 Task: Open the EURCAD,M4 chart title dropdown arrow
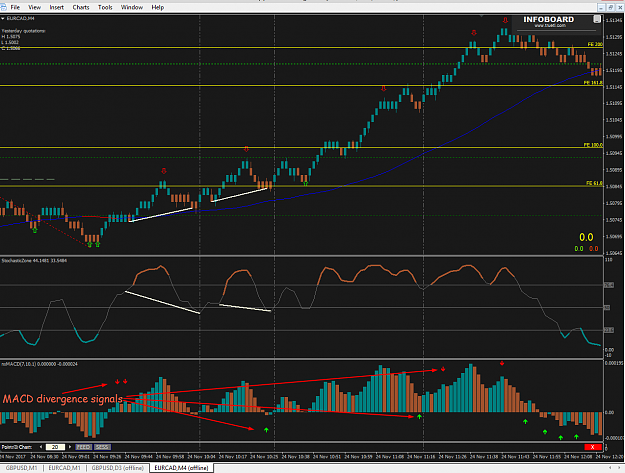click(3, 18)
